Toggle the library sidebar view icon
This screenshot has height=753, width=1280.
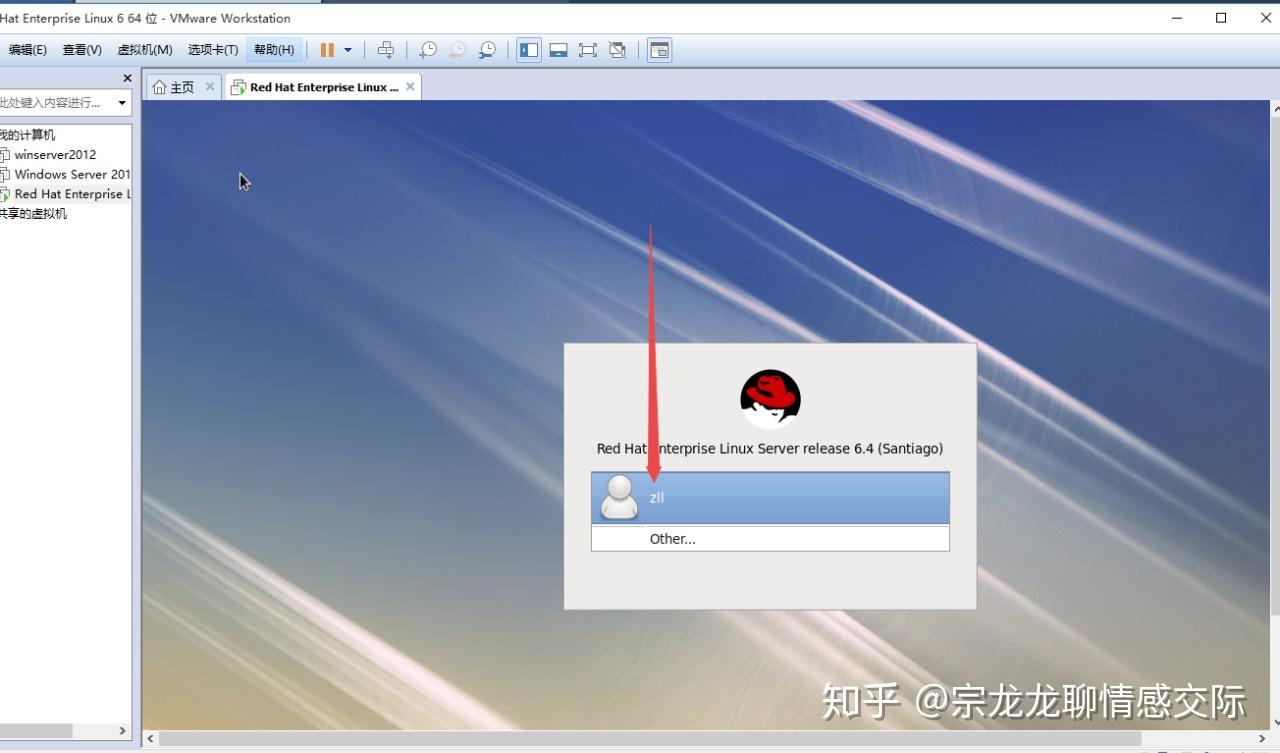(529, 50)
